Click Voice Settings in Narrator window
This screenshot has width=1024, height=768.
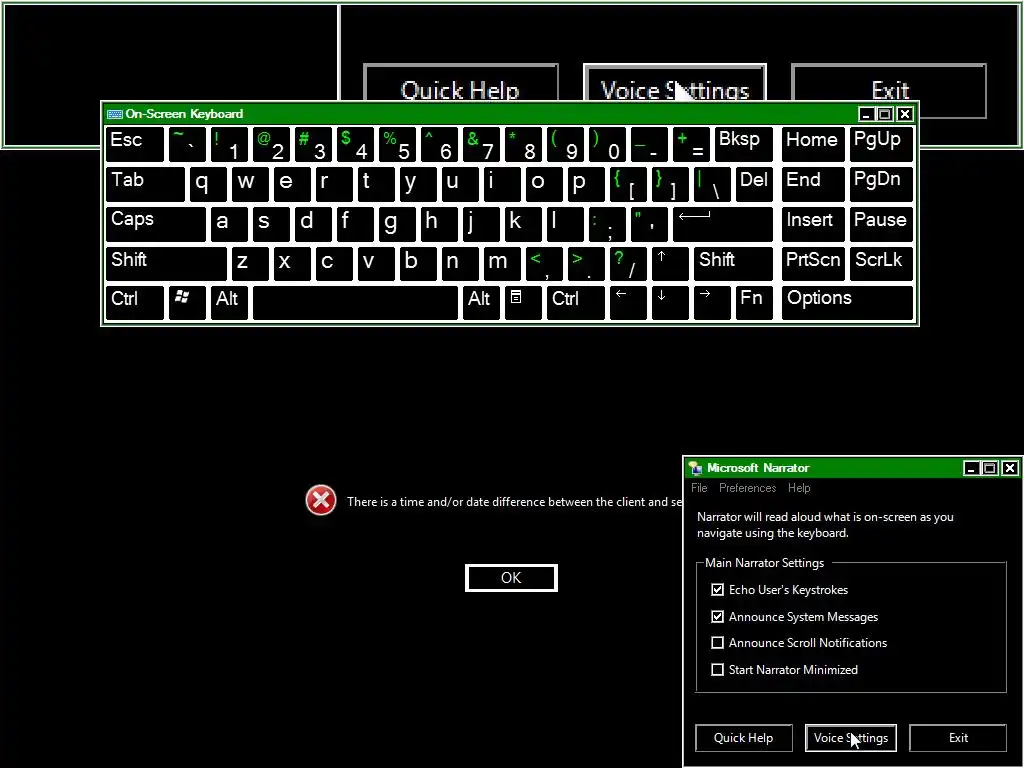coord(850,737)
